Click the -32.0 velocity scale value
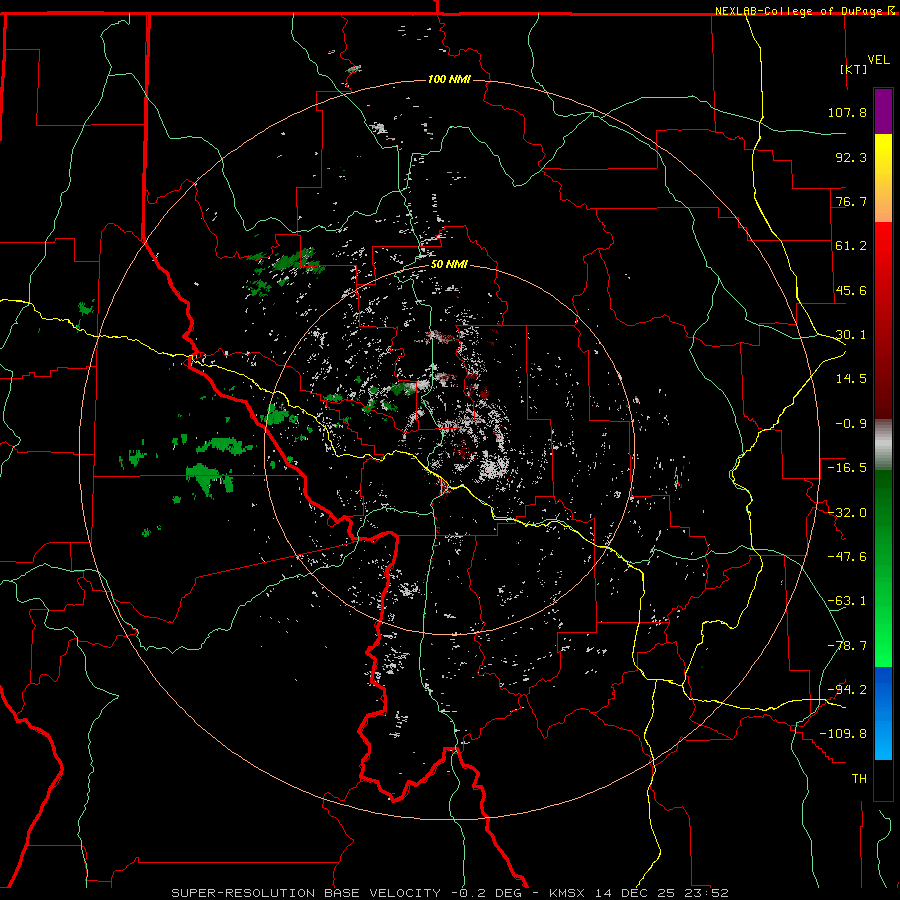The width and height of the screenshot is (900, 900). point(847,513)
